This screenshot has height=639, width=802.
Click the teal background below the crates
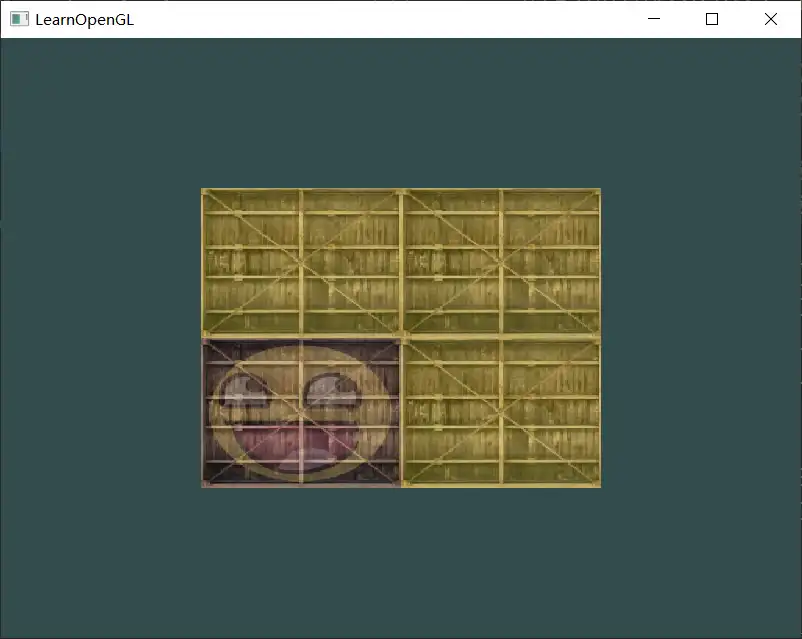400,560
